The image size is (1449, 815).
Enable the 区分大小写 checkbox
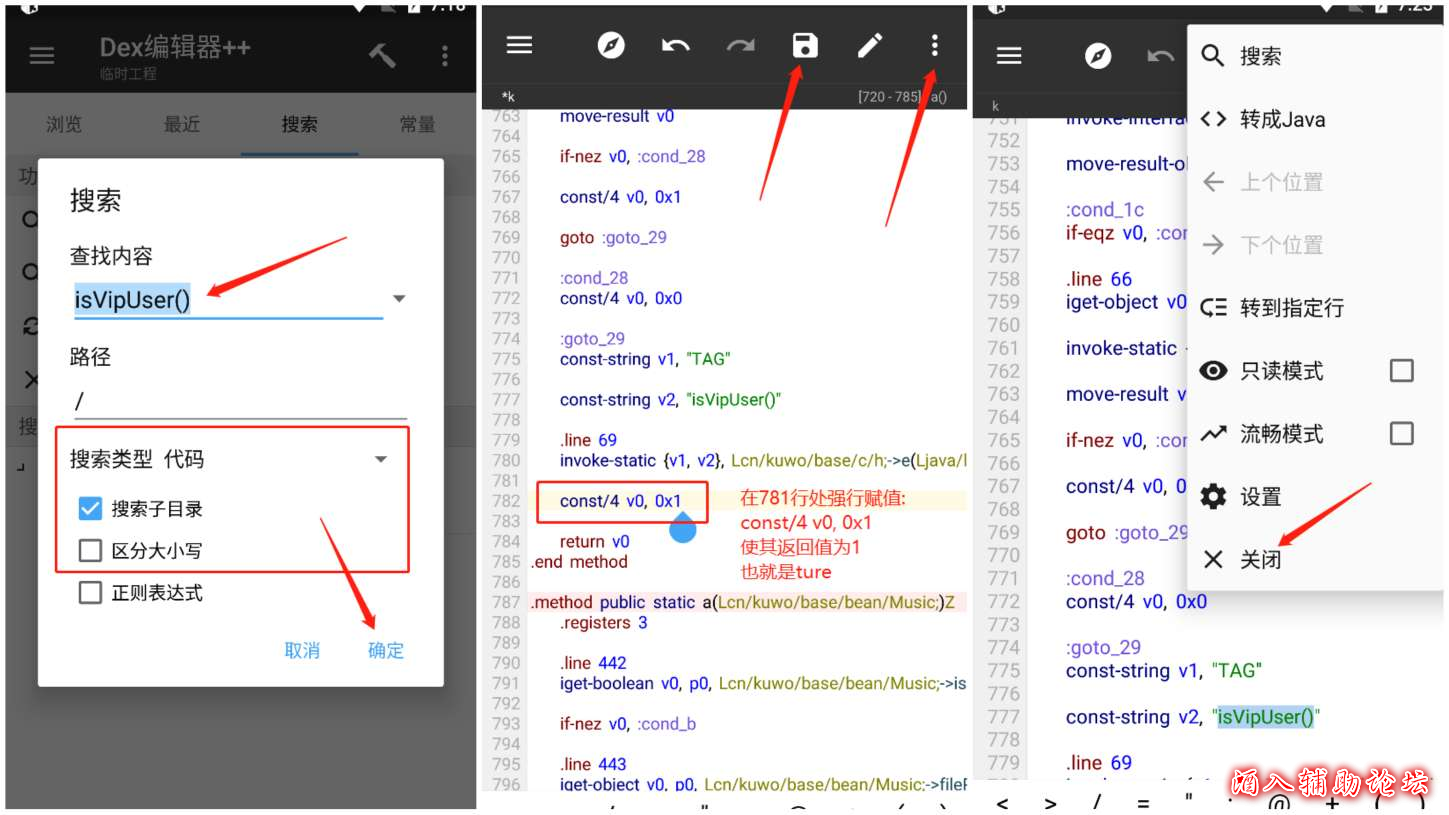point(90,551)
